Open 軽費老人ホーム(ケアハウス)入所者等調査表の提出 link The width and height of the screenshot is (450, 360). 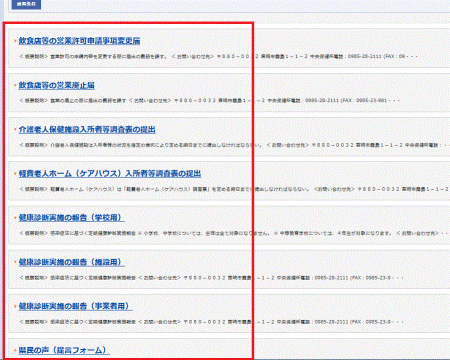(110, 174)
